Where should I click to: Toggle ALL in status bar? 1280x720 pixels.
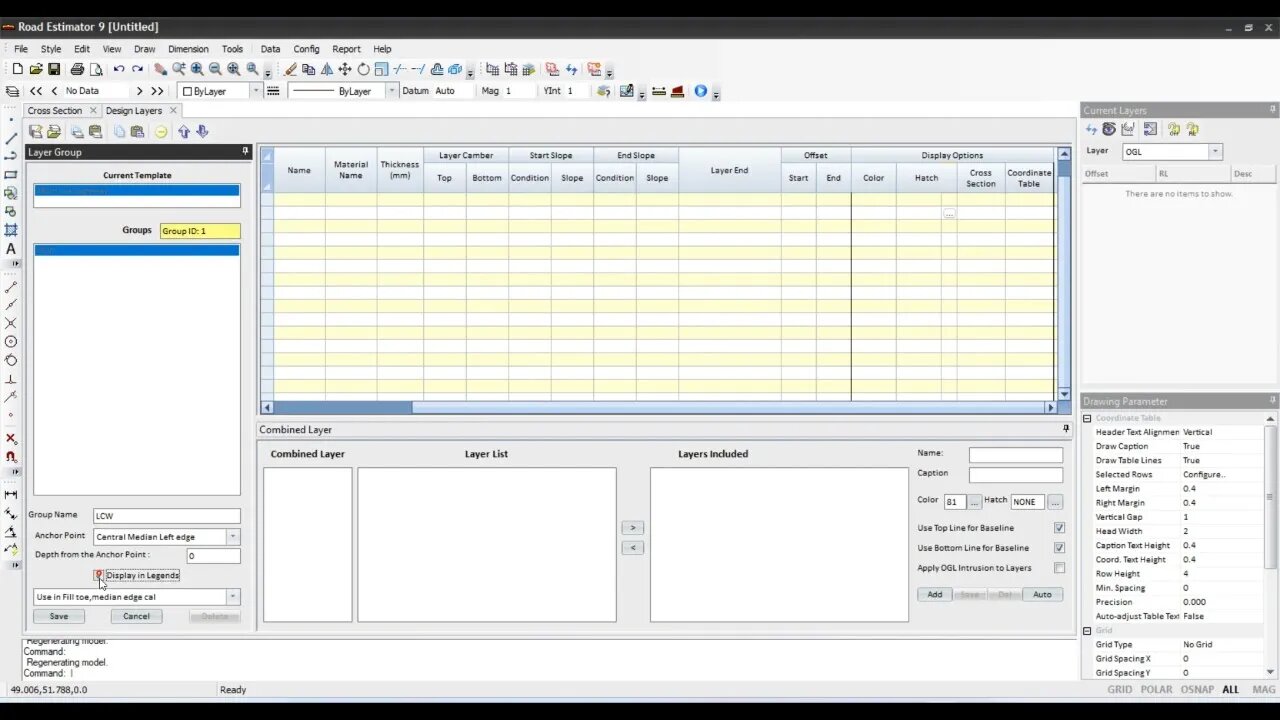tap(1230, 689)
